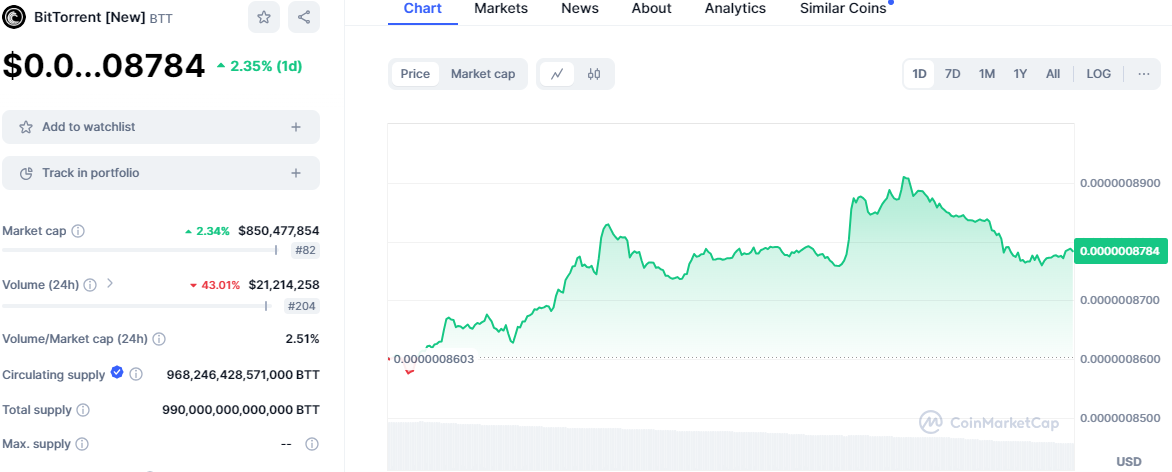The image size is (1172, 472).
Task: Click the current price label on chart
Action: pos(1120,252)
